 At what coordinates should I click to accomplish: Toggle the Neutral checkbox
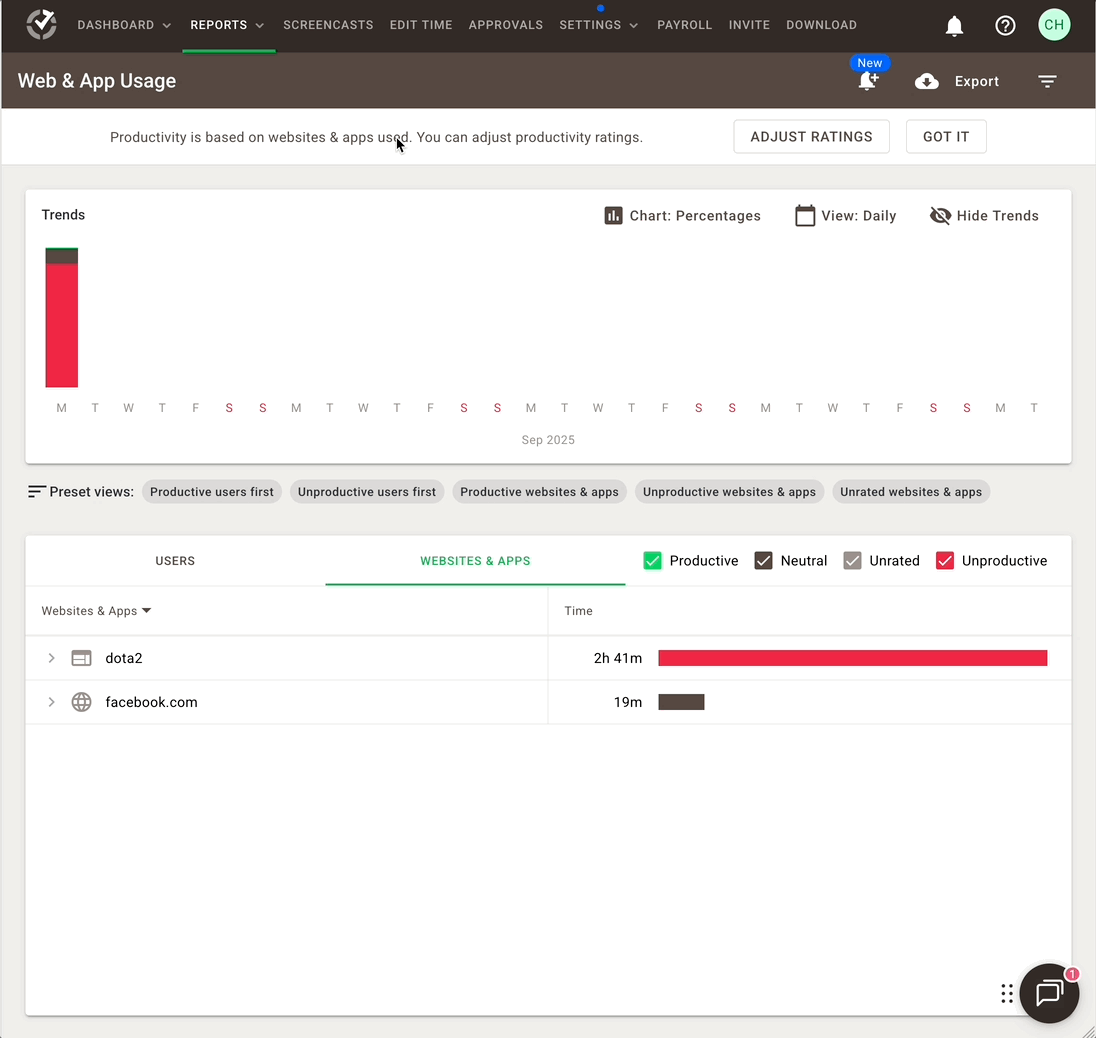(x=763, y=561)
